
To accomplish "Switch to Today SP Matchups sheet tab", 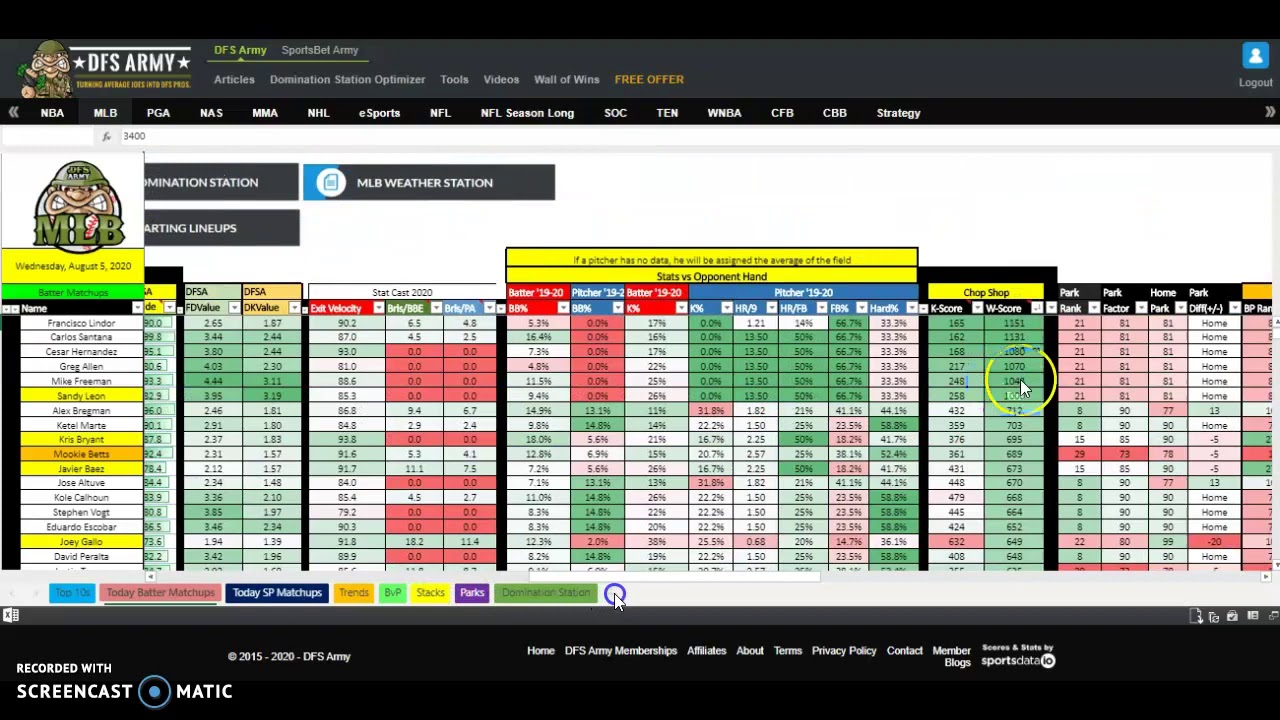I will coord(277,593).
